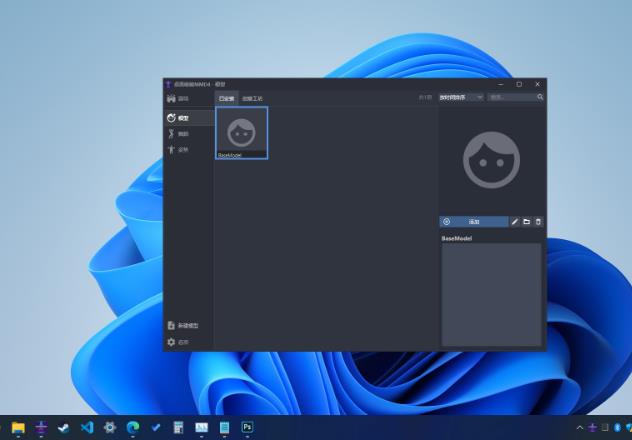
Task: Open the blue notepad app on the taskbar
Action: pos(225,427)
